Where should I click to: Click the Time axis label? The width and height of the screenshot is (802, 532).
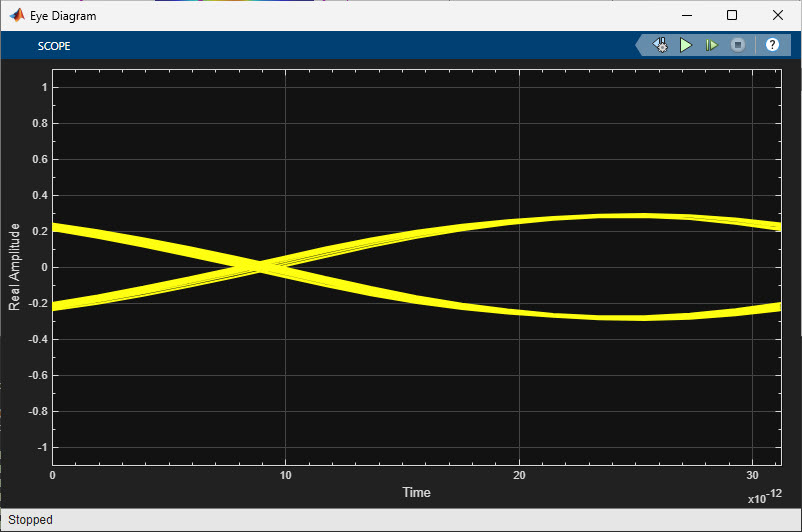click(x=416, y=492)
